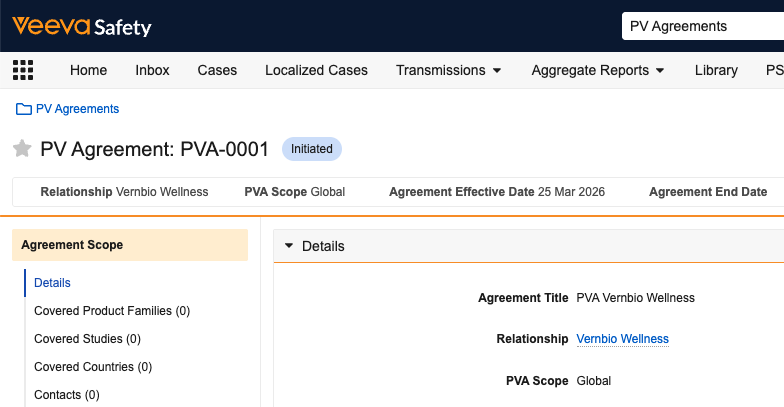Screen dimensions: 784x407
Task: Click header PVA Scope Global text
Action: [x=294, y=192]
